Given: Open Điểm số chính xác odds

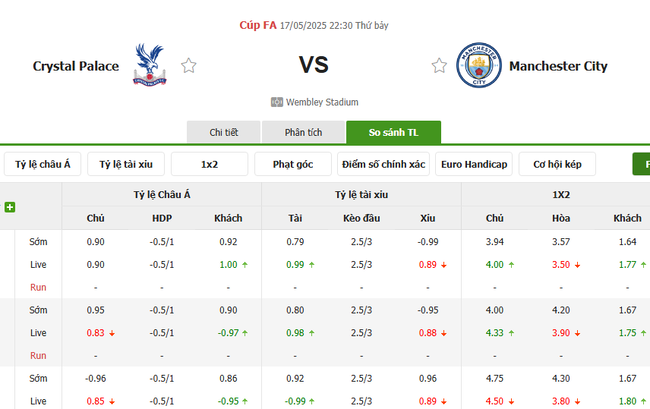Looking at the screenshot, I should 383,164.
